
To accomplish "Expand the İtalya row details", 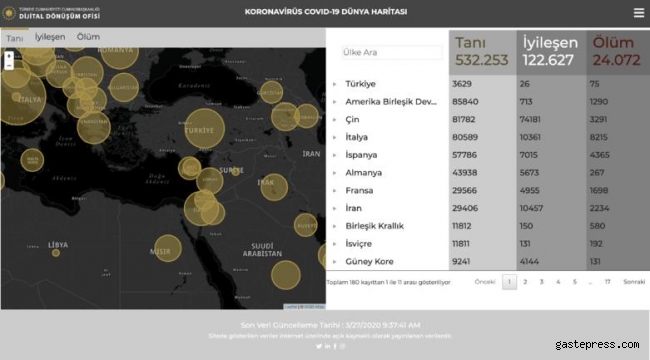I will point(335,137).
